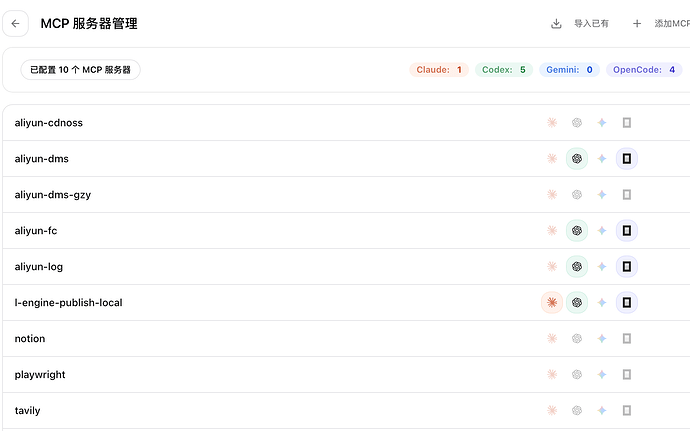Disable Claude for l-engine-publish-local
The height and width of the screenshot is (441, 690).
point(552,303)
